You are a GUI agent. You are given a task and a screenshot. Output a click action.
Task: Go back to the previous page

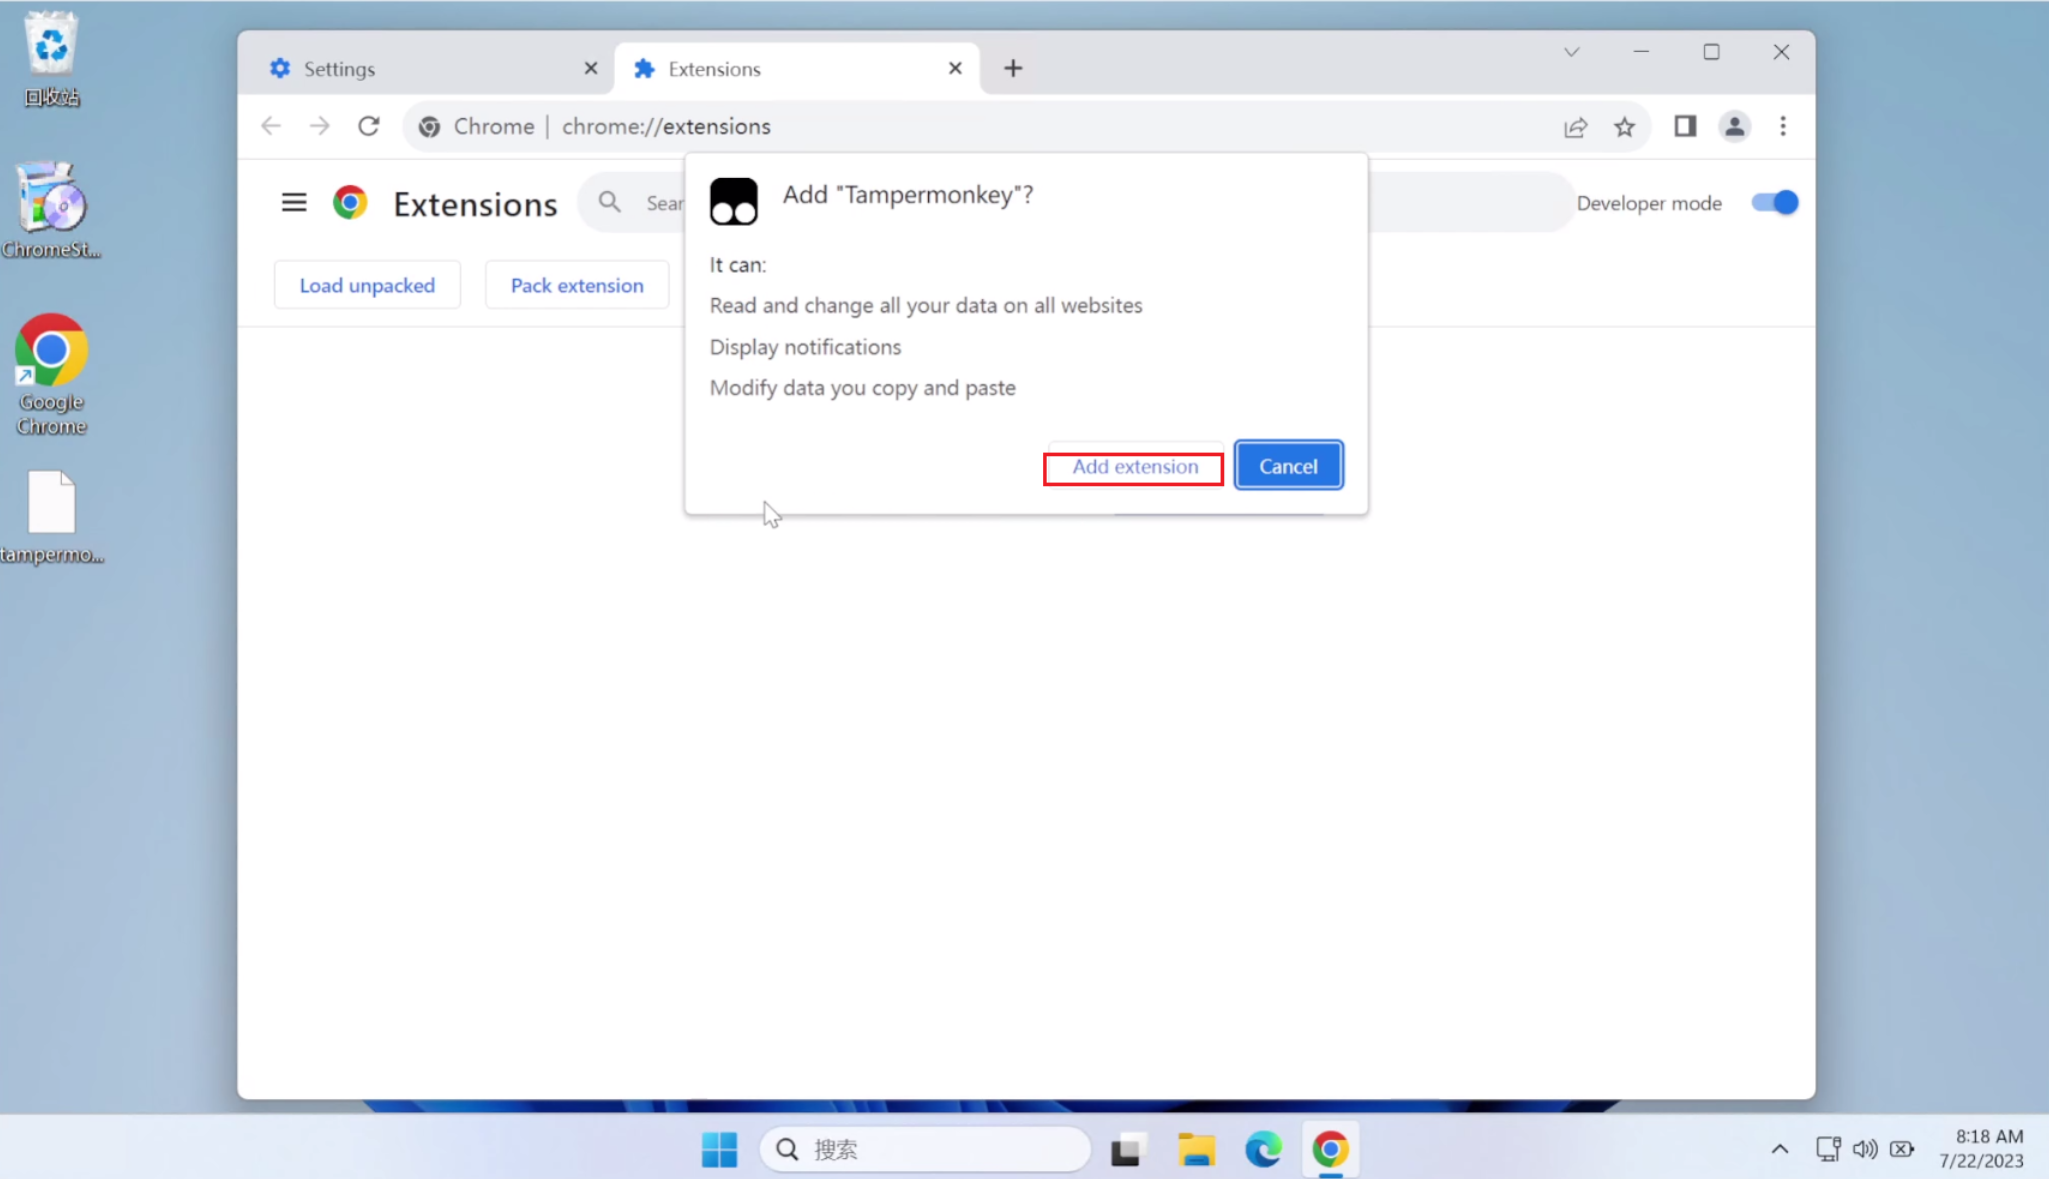271,126
